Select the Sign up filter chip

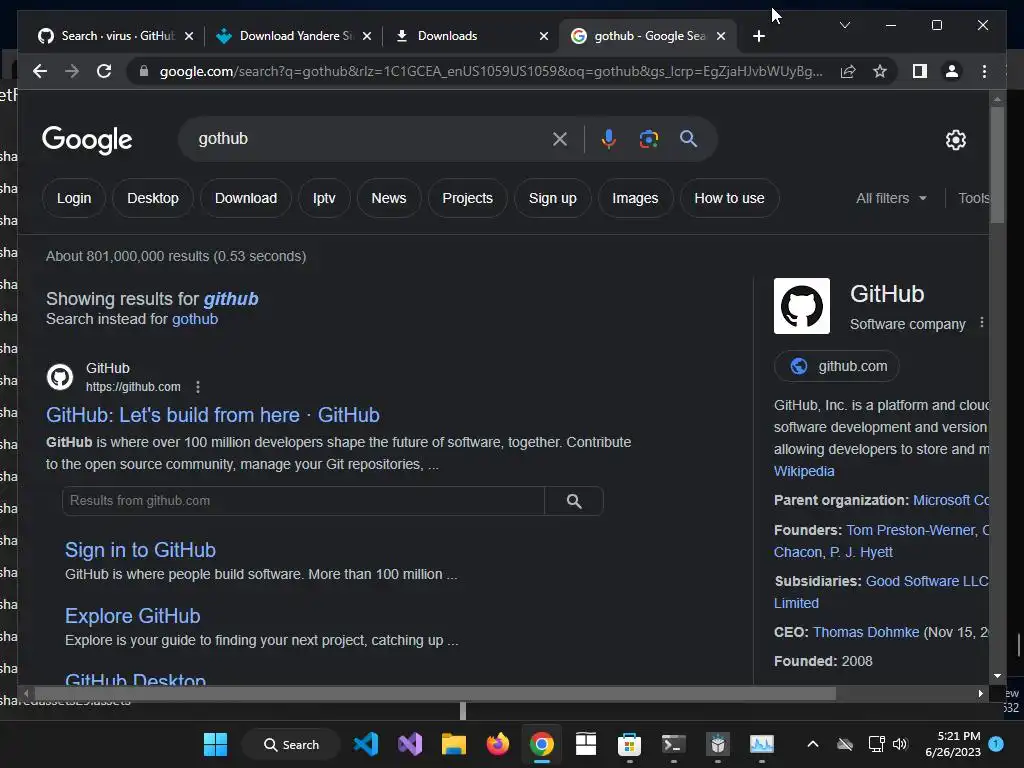click(552, 198)
